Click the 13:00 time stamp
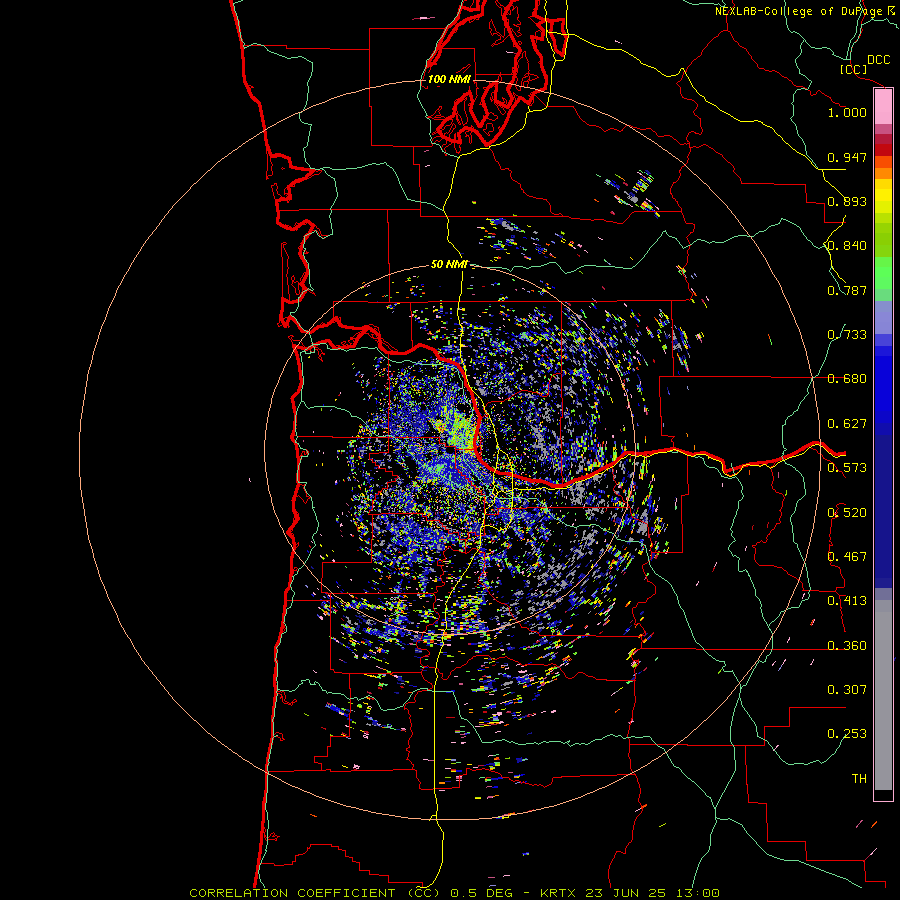 pos(697,893)
